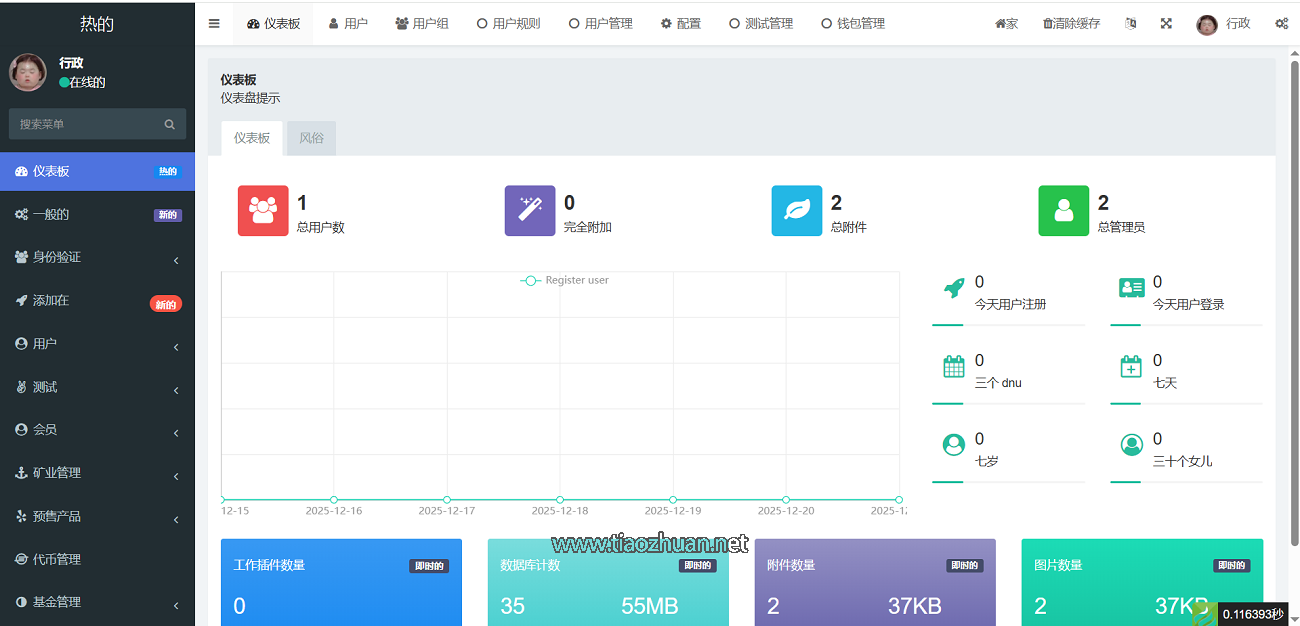Click the green total admins icon
This screenshot has height=626, width=1300.
click(x=1064, y=211)
